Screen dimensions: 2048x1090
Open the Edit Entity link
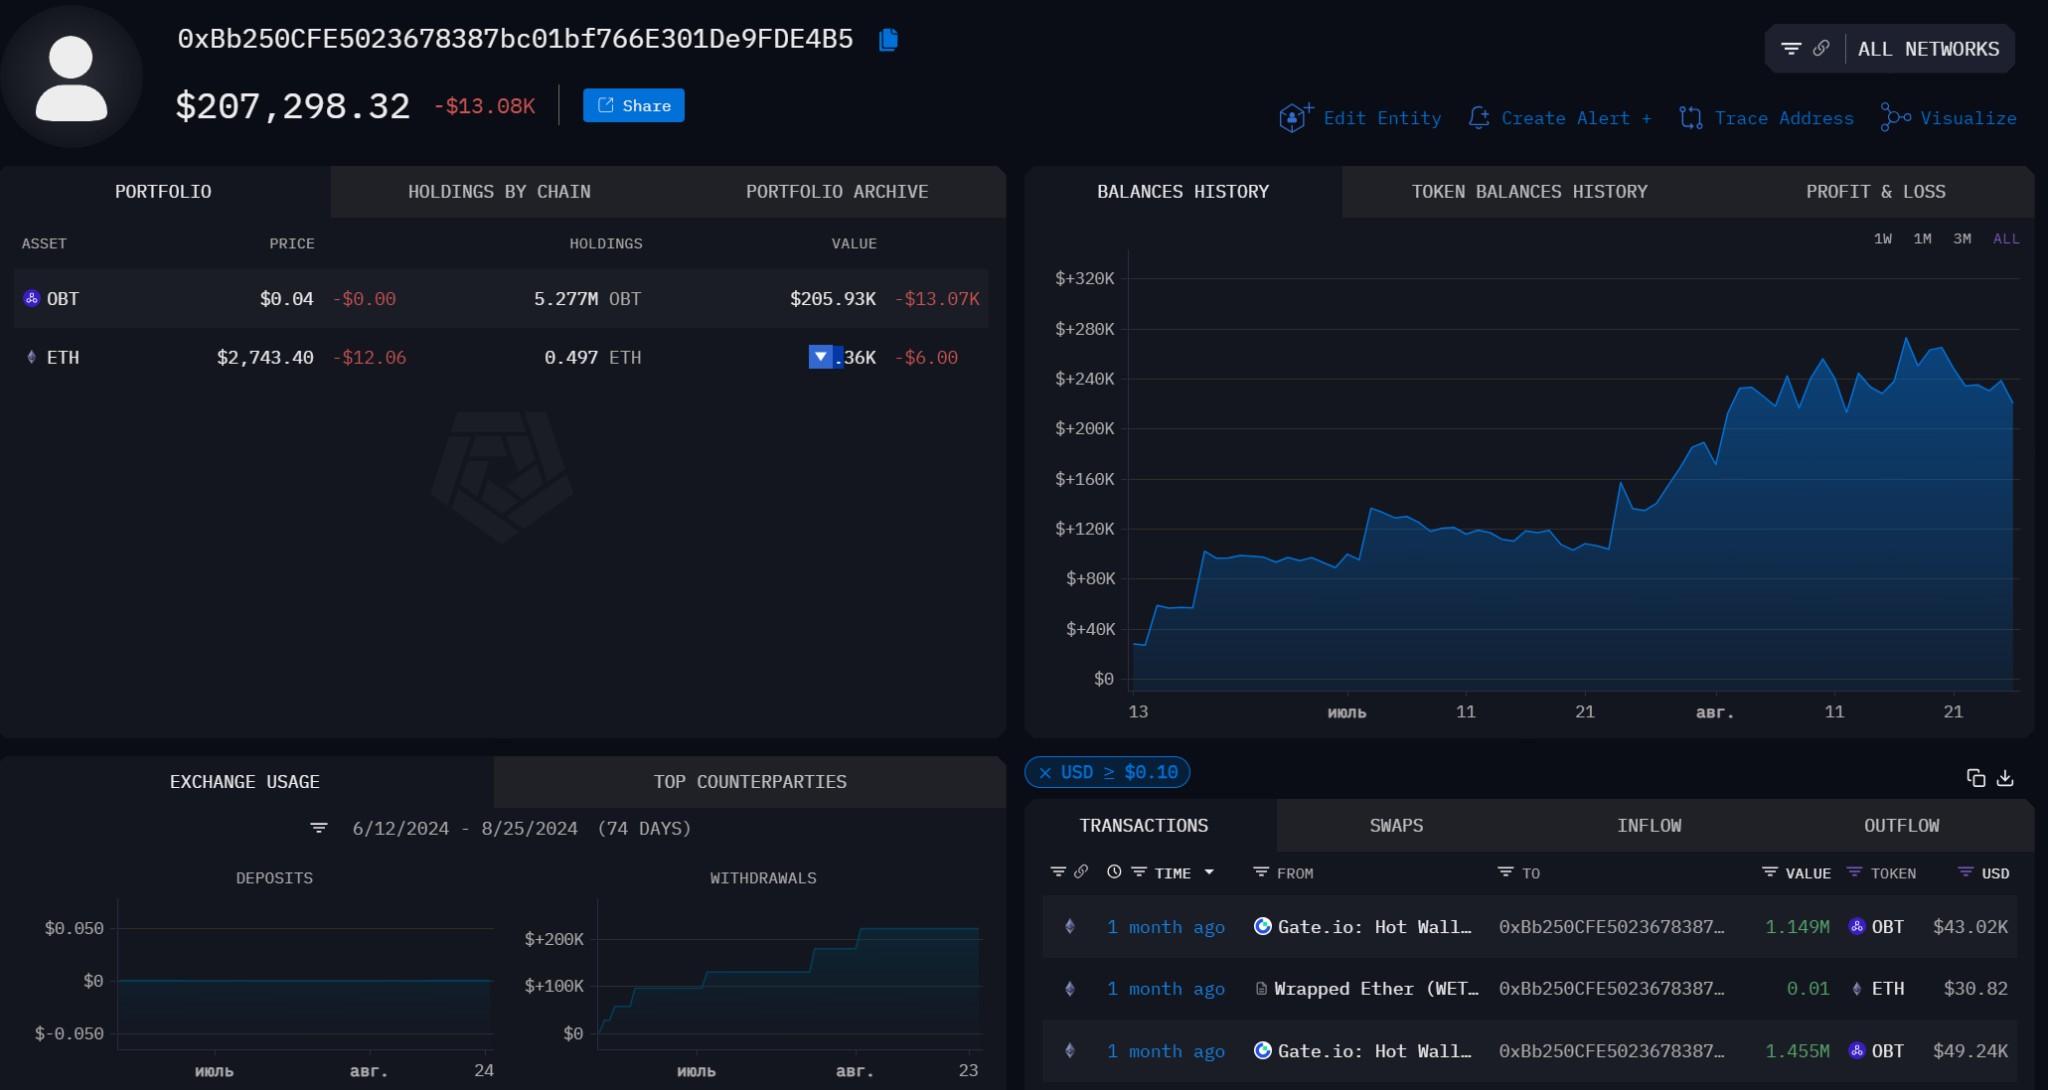[1382, 118]
